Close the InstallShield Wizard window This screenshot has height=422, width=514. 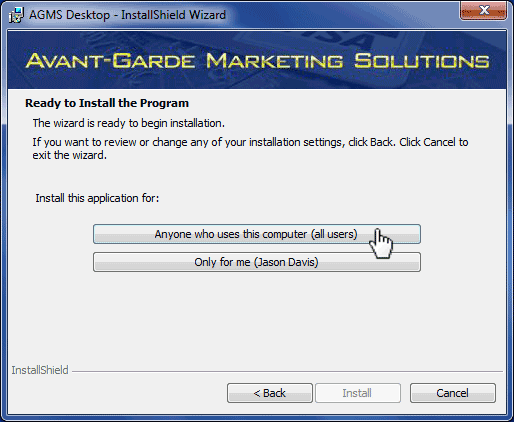click(x=483, y=11)
